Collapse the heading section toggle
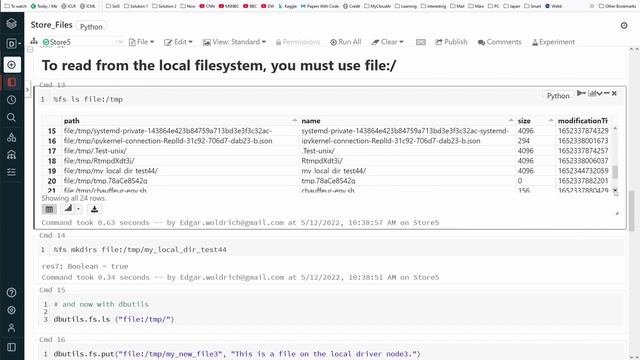 [x=30, y=50]
